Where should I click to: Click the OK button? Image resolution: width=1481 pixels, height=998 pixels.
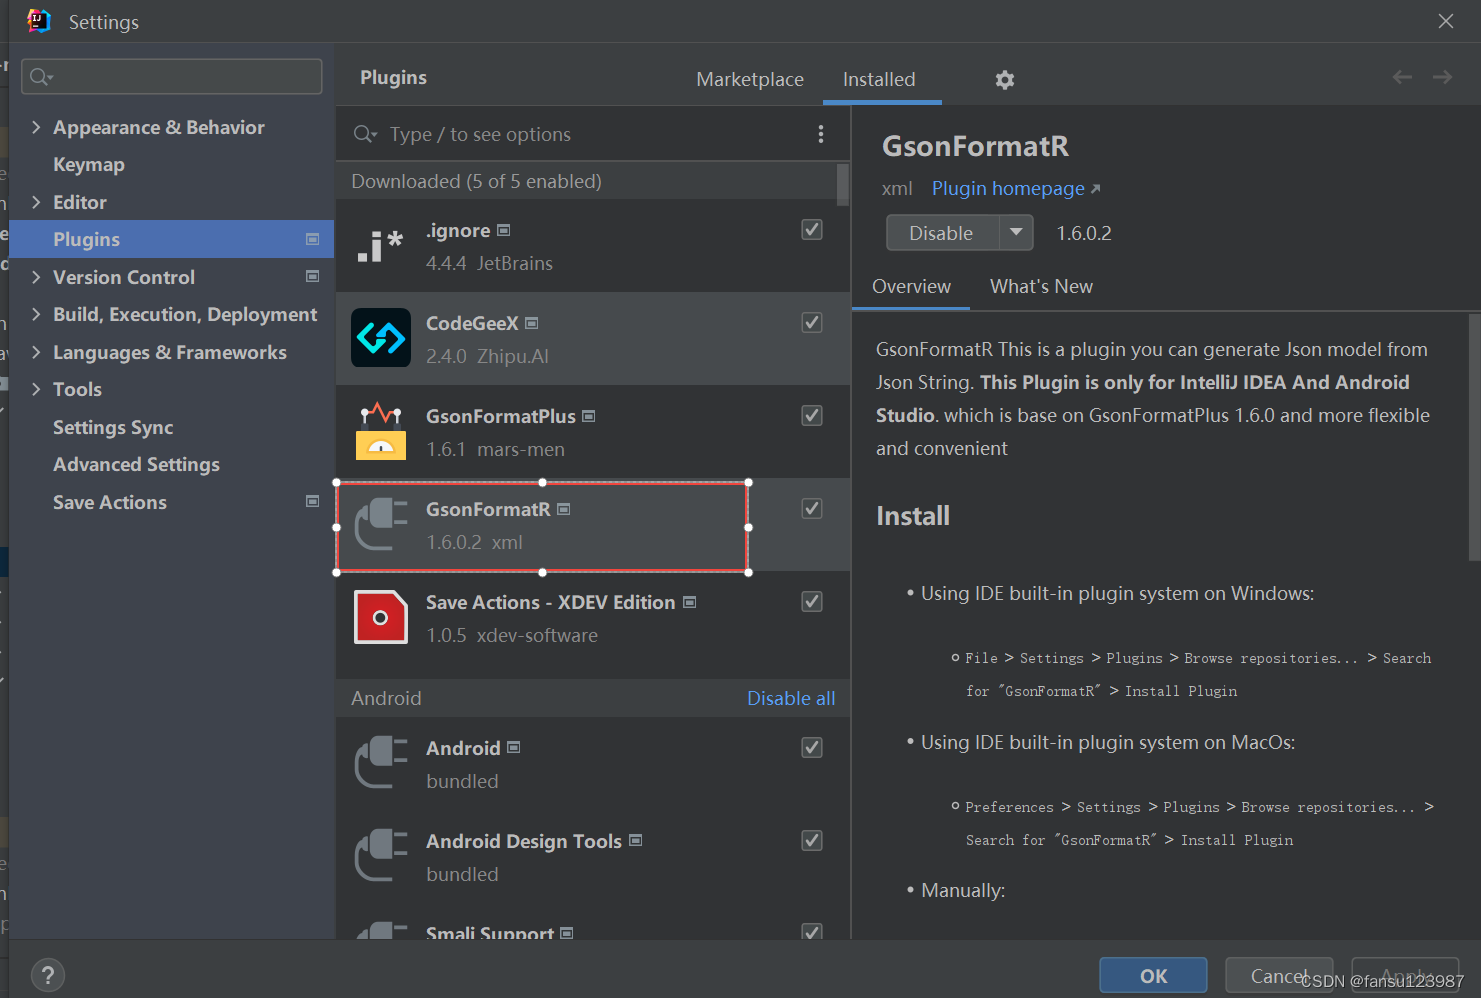coord(1153,976)
